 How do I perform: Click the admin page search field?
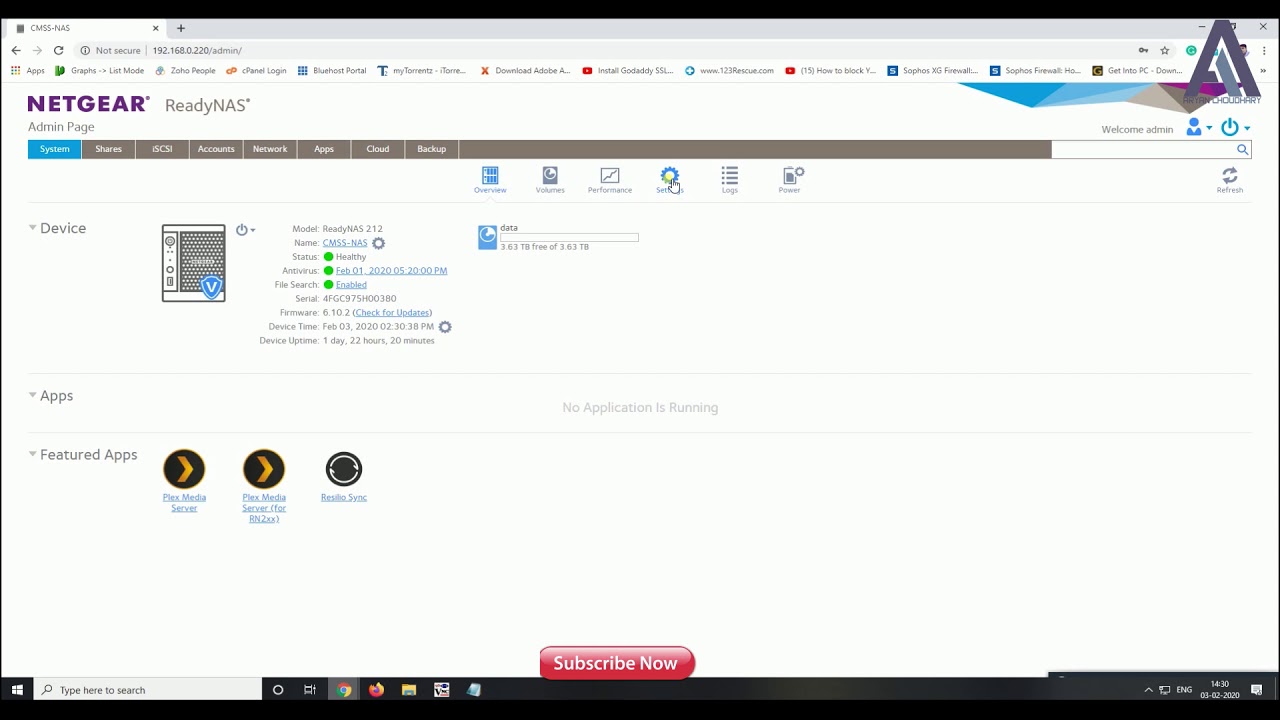[1143, 149]
